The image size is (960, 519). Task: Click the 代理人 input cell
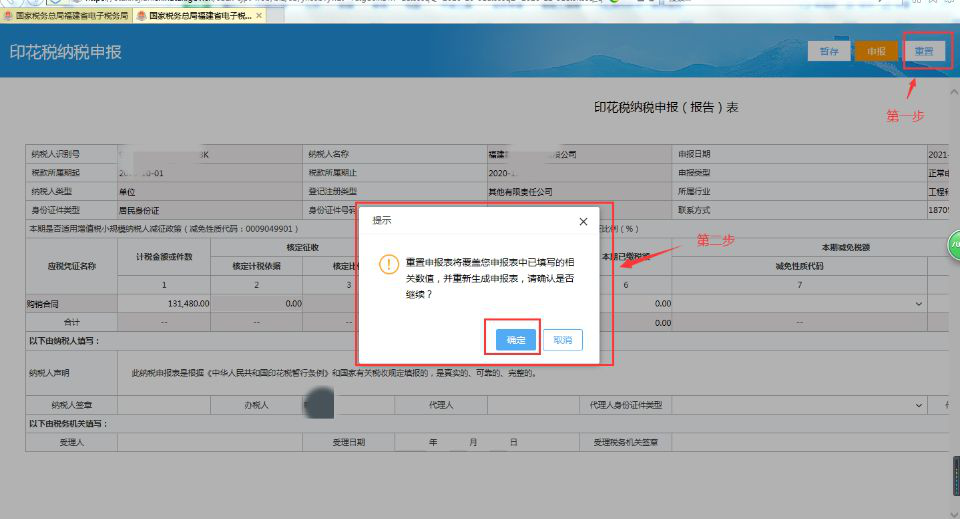530,405
